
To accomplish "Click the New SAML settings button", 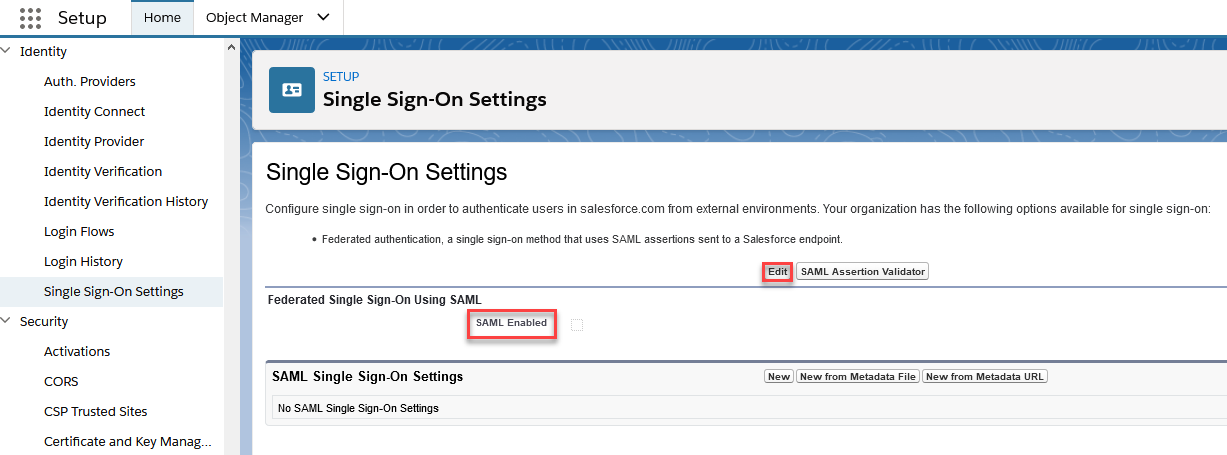I will pos(779,377).
